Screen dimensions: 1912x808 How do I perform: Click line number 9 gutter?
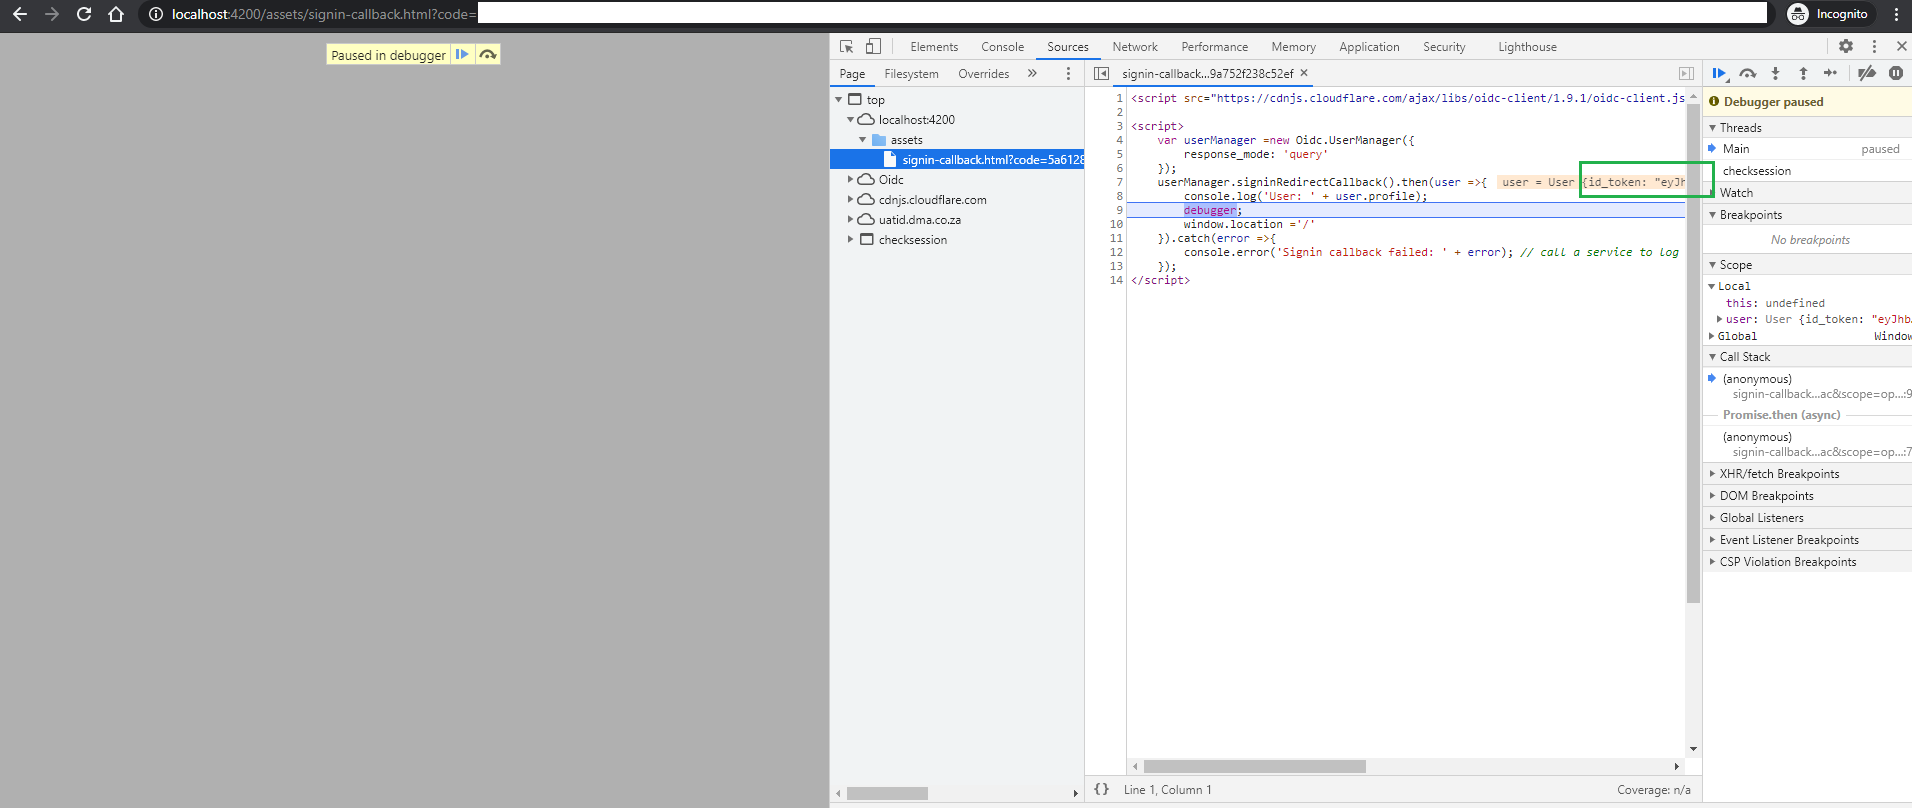click(1119, 210)
